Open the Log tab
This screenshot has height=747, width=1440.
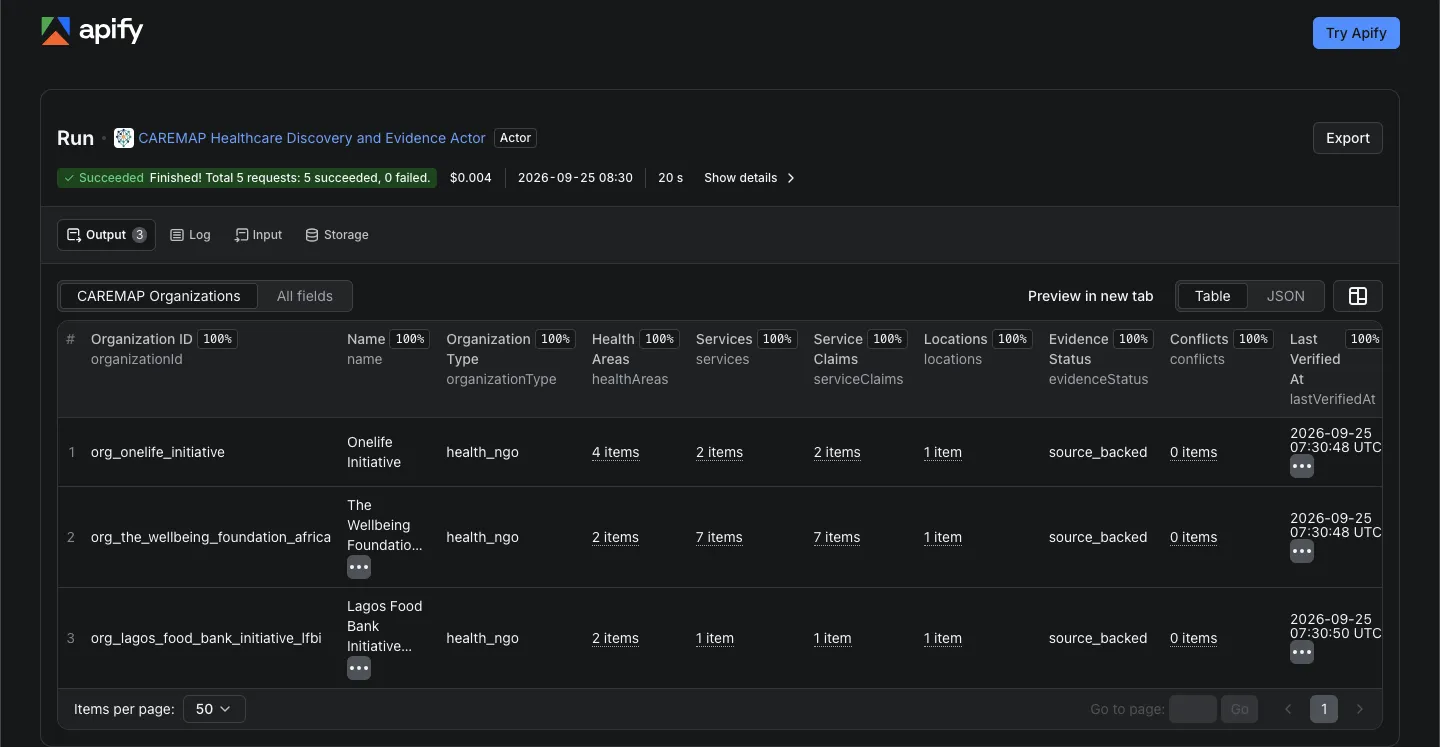[190, 235]
